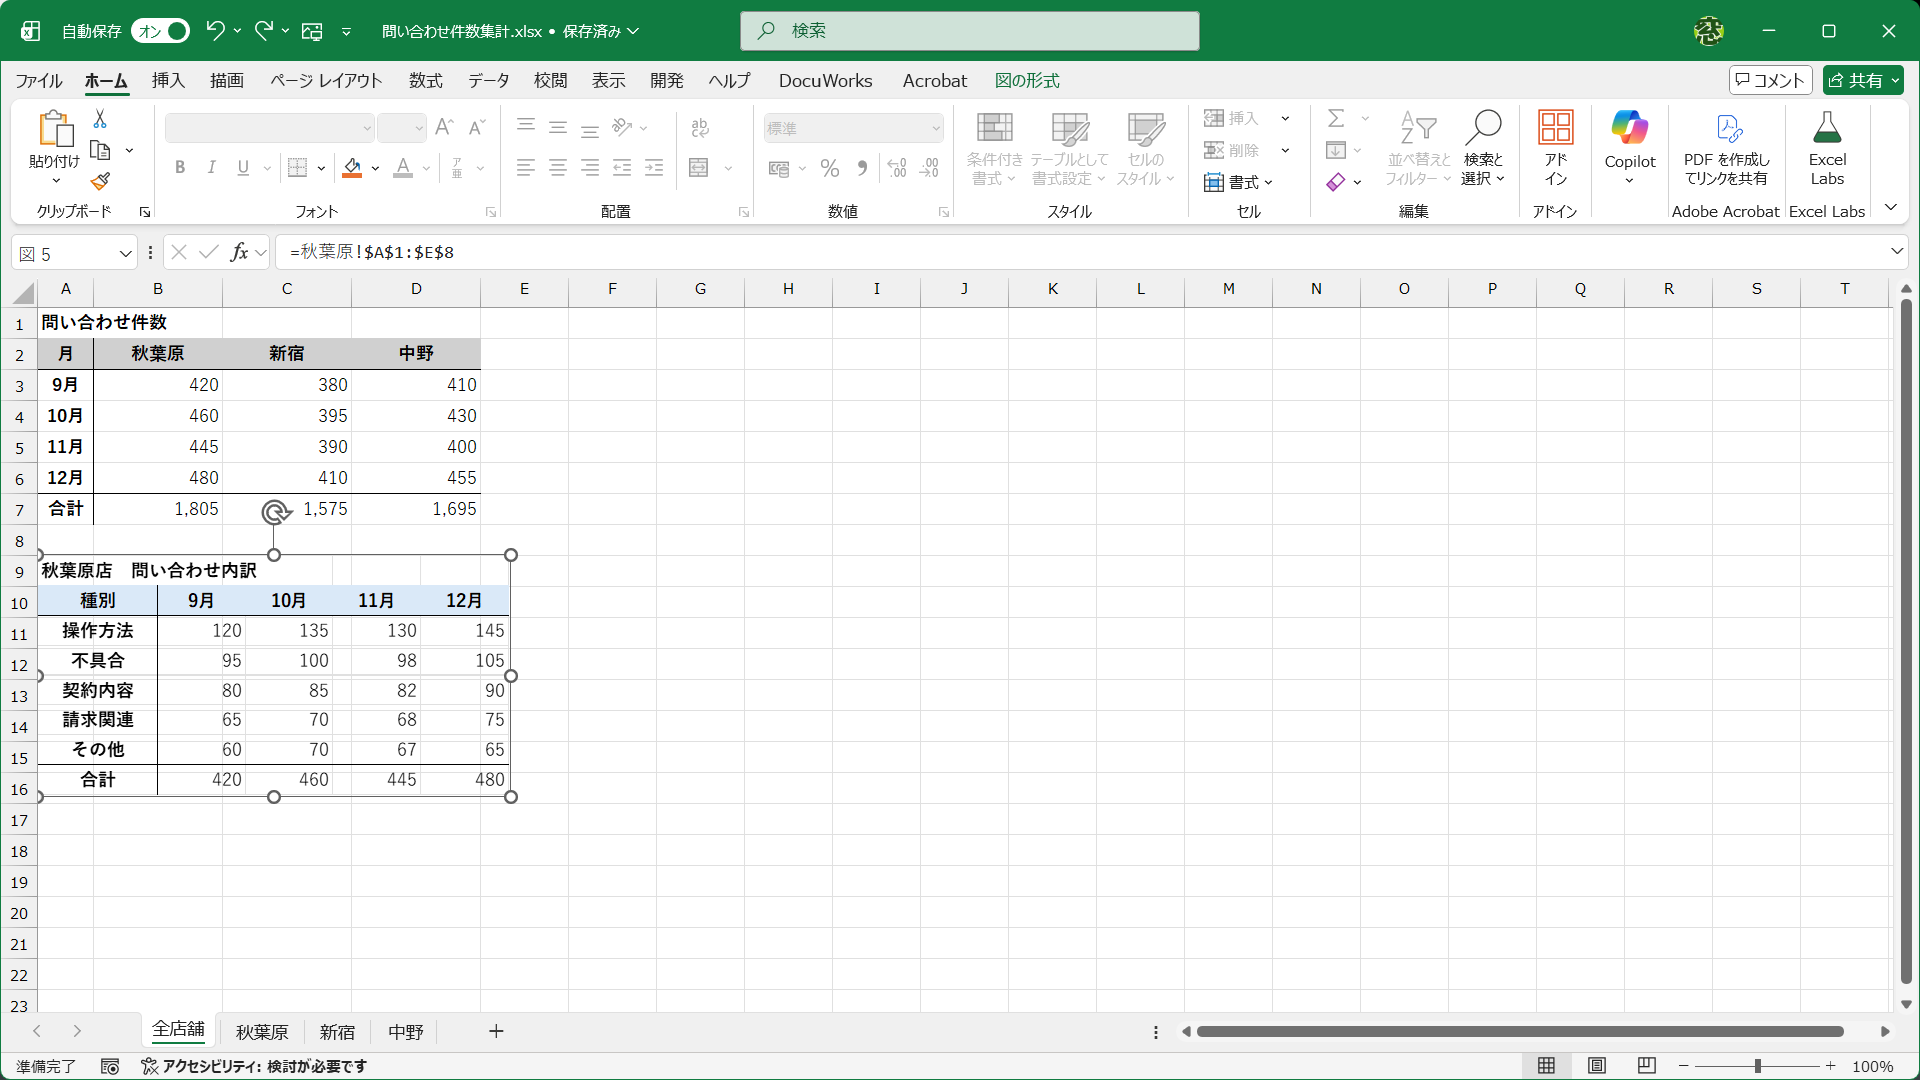Apply percent style to the selection
1920x1080 pixels.
point(829,168)
